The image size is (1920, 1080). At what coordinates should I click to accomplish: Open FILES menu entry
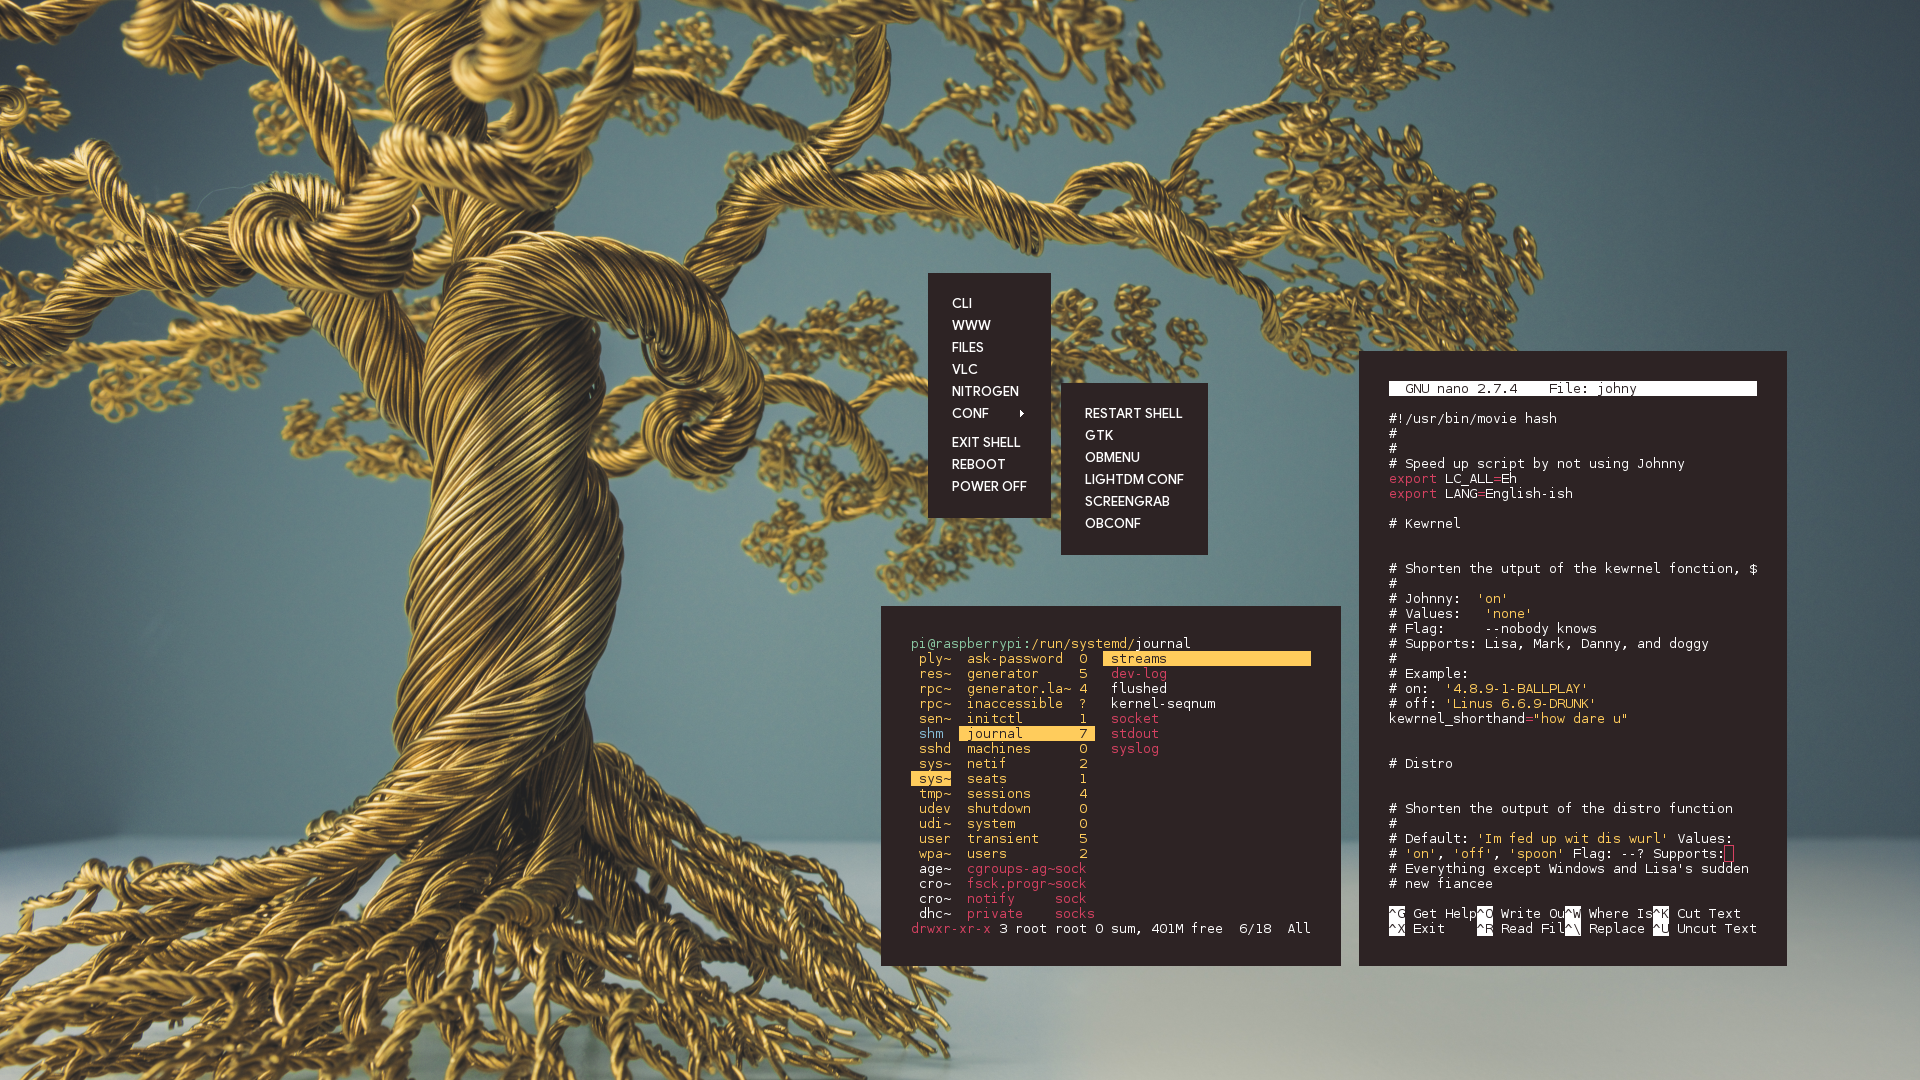pyautogui.click(x=967, y=347)
